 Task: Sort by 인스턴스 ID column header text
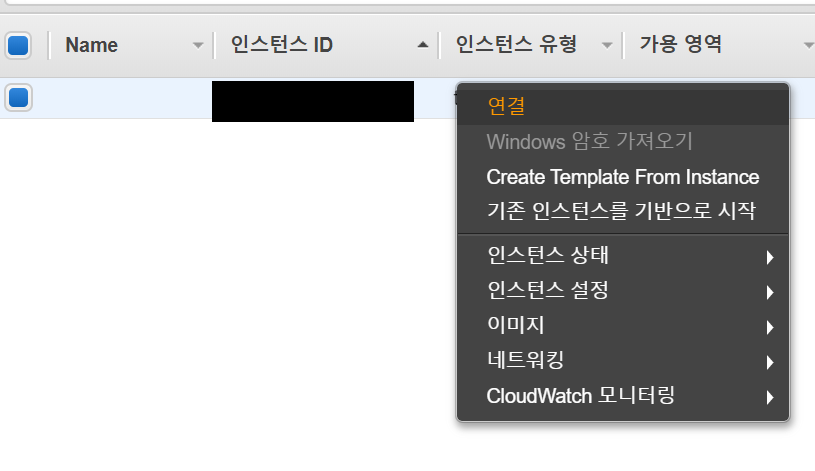281,45
